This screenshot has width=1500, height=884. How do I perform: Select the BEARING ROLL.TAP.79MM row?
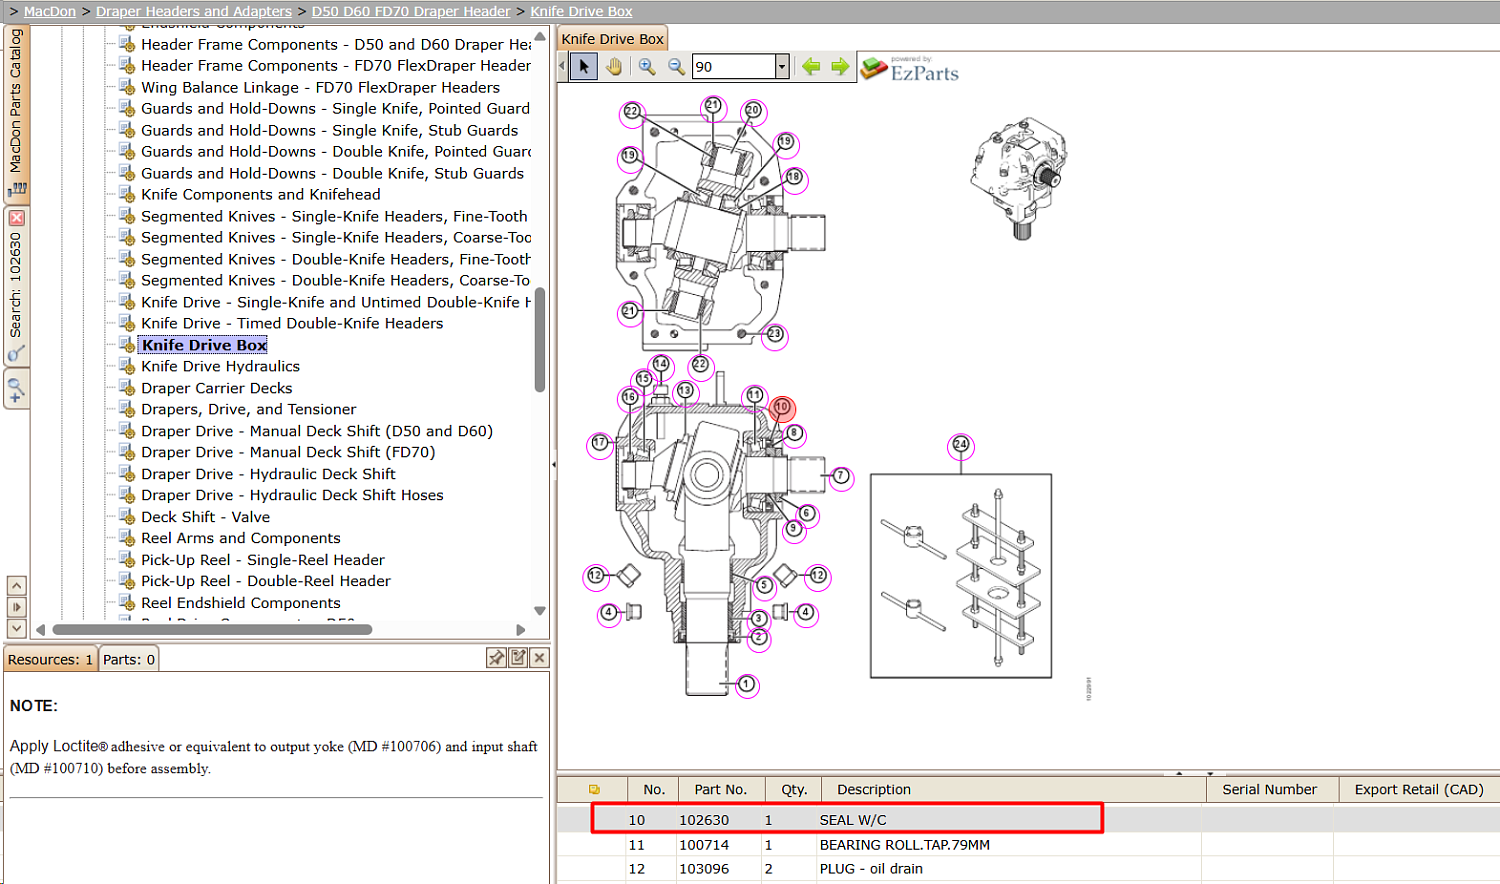tap(1028, 845)
